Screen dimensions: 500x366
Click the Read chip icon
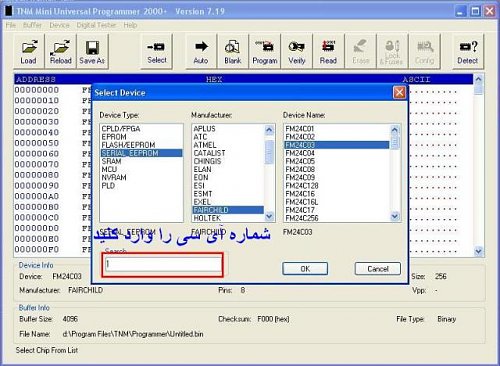pyautogui.click(x=328, y=51)
